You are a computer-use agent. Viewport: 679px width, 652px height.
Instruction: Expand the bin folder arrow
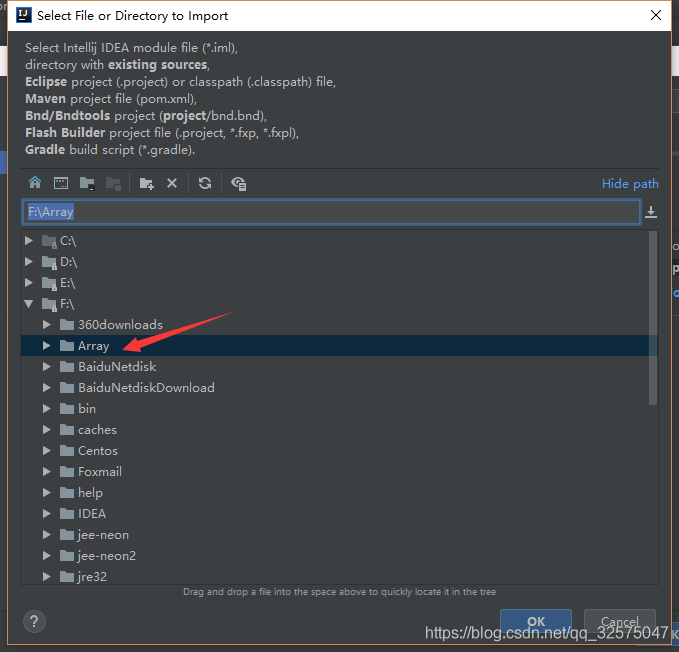pos(46,408)
